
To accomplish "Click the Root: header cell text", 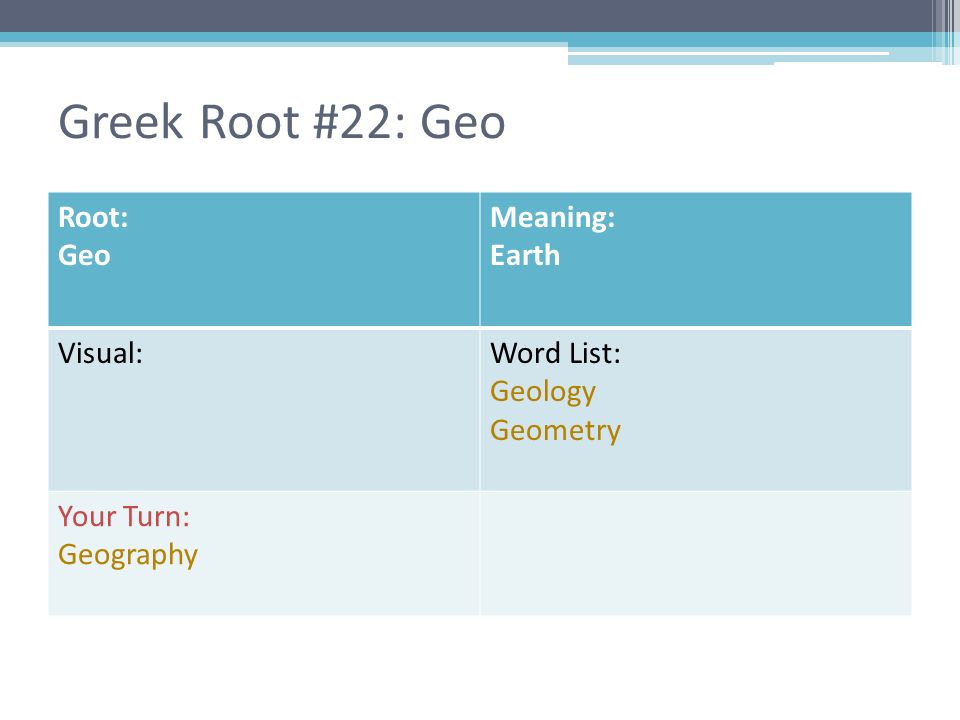I will (93, 217).
